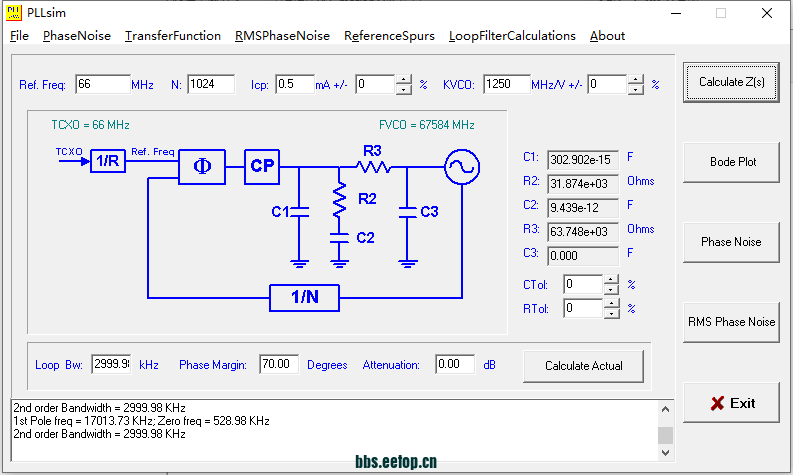
Task: Focus the Icp tolerance percent field
Action: click(x=375, y=84)
